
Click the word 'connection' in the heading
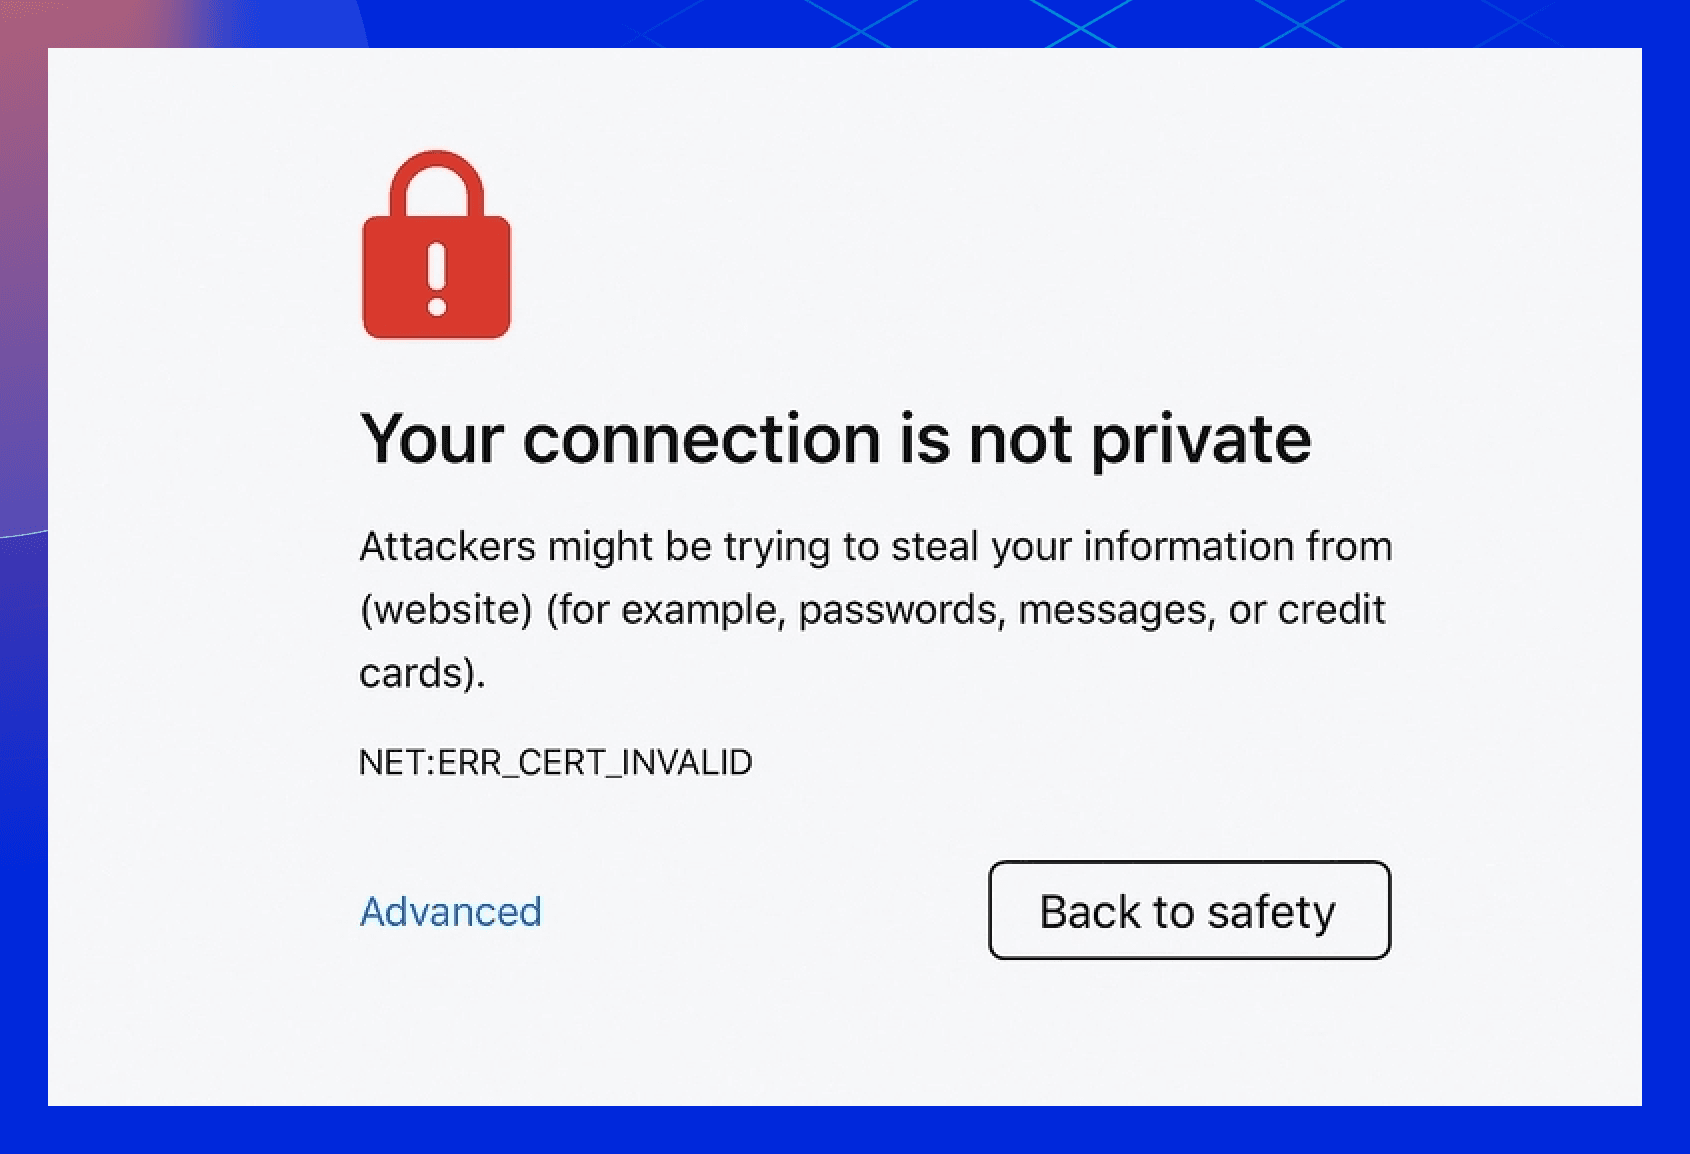tap(701, 439)
